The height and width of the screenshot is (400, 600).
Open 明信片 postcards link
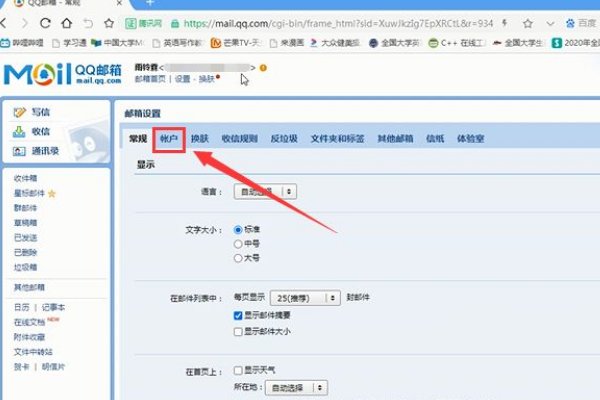click(53, 367)
